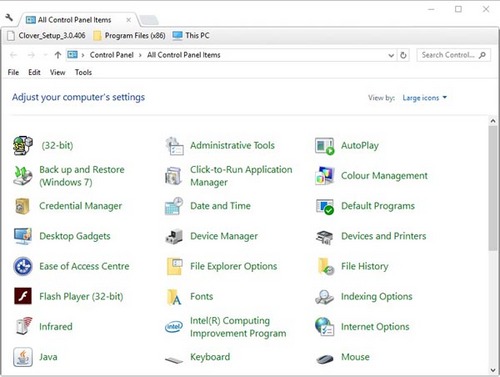Open the Internet Options globe icon
This screenshot has width=500, height=377.
pyautogui.click(x=324, y=326)
